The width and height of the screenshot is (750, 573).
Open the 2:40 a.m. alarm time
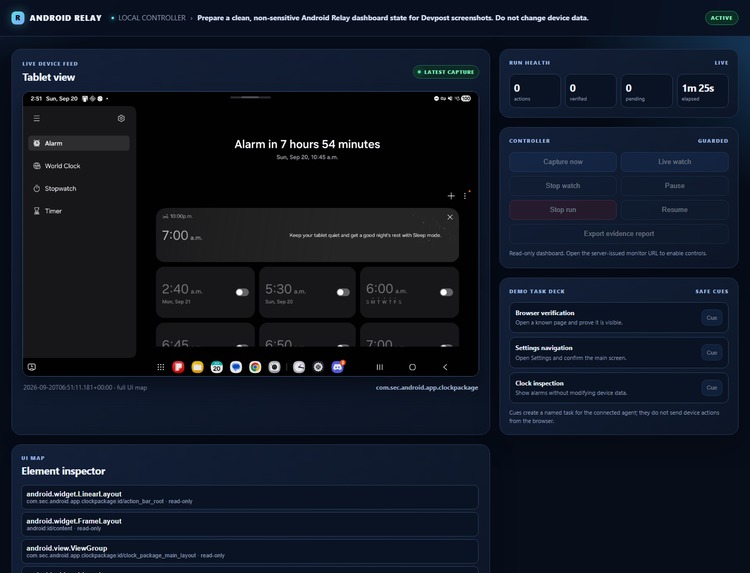click(182, 289)
